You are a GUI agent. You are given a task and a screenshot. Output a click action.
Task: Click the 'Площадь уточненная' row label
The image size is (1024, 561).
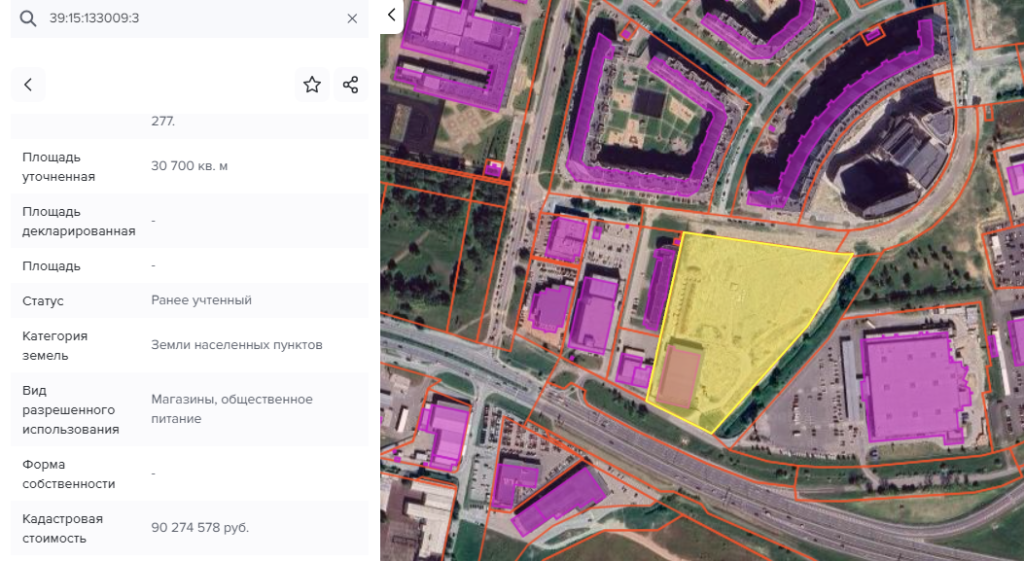click(x=59, y=166)
